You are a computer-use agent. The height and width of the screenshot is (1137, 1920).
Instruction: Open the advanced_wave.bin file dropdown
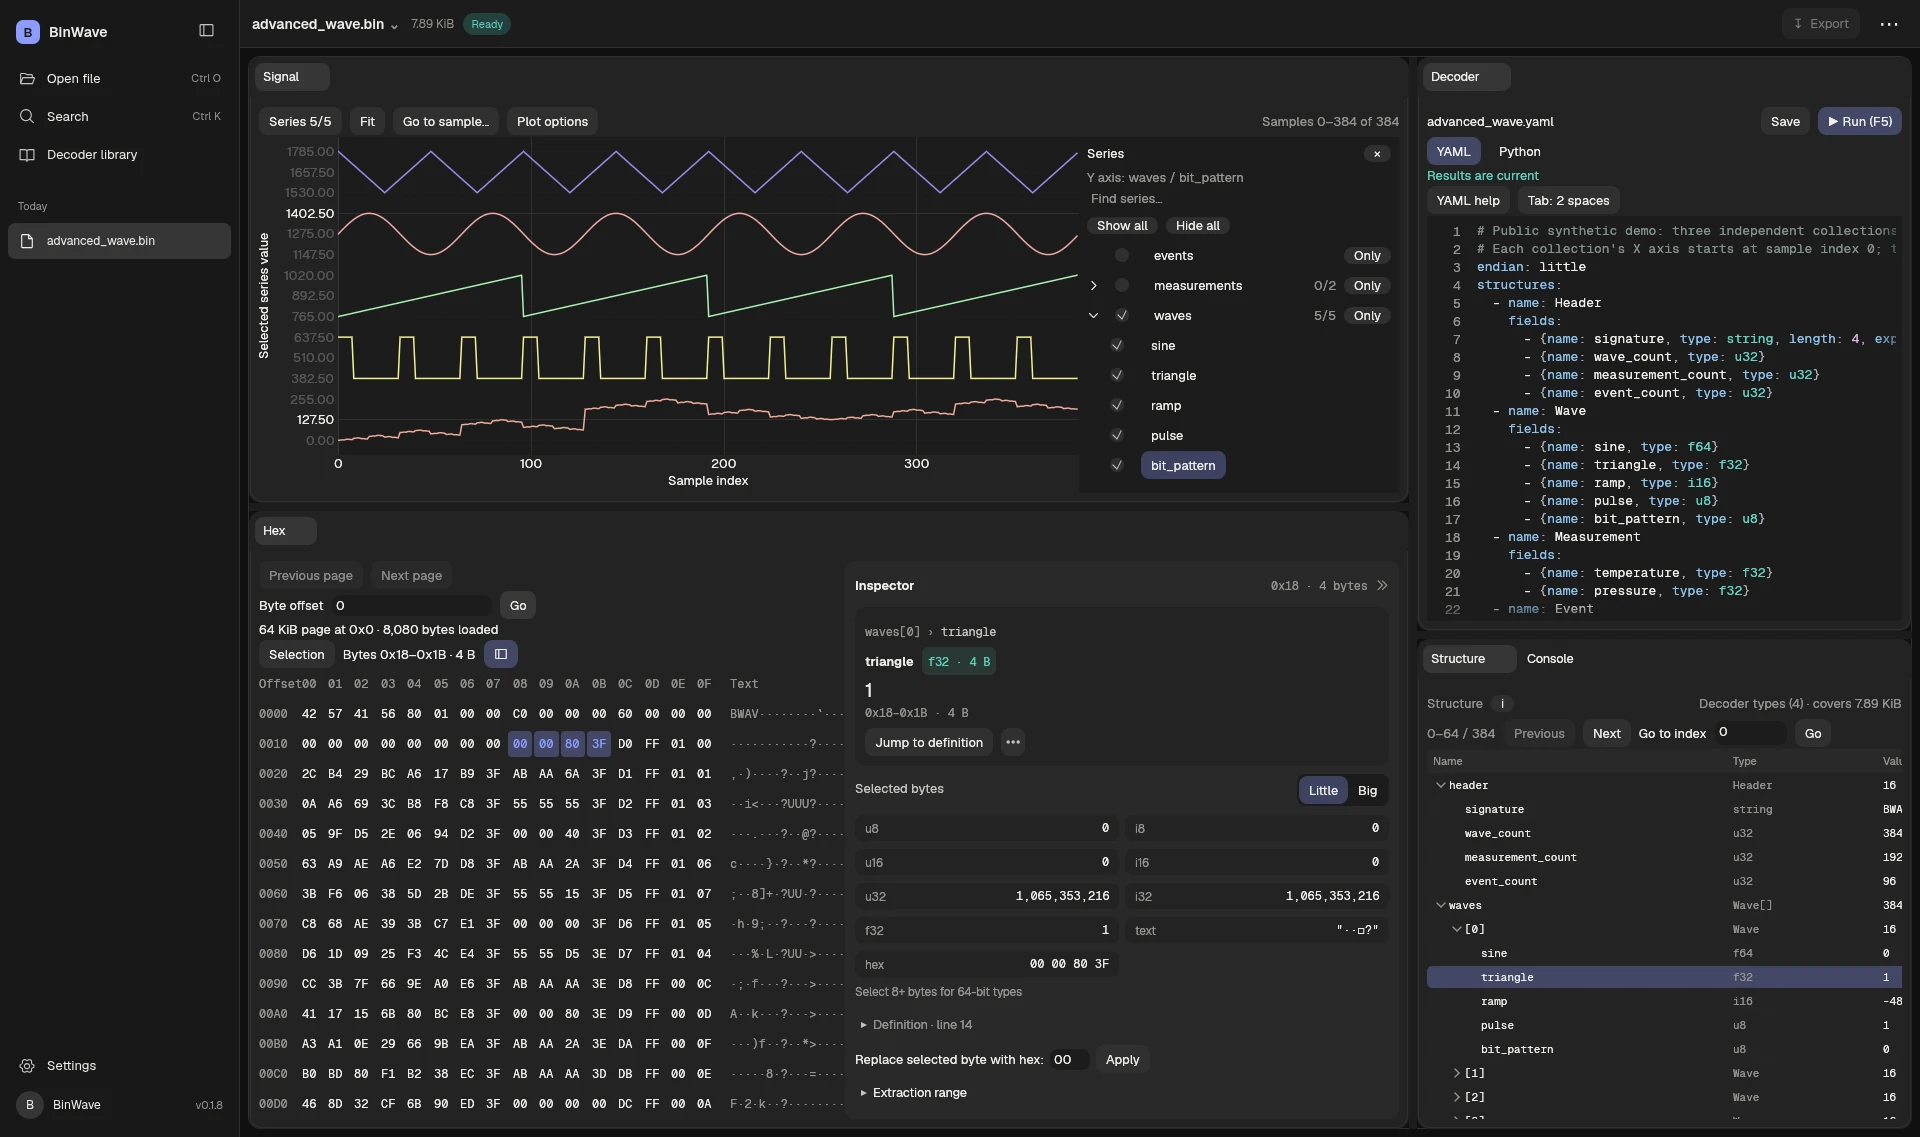click(325, 24)
